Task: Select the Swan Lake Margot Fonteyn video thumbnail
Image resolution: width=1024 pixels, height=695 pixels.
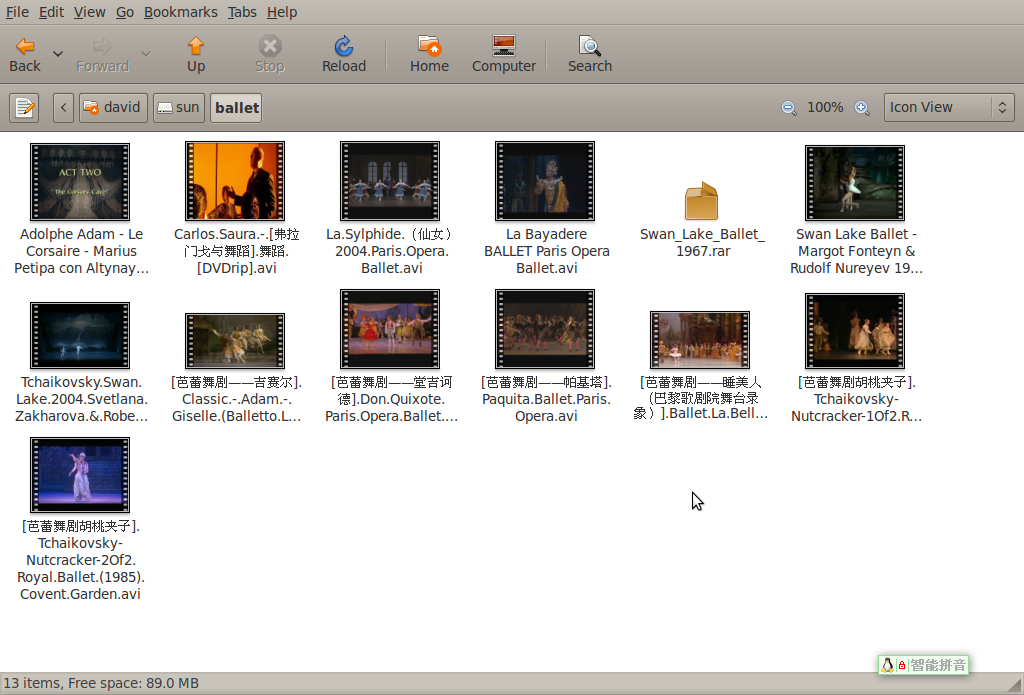Action: coord(855,183)
